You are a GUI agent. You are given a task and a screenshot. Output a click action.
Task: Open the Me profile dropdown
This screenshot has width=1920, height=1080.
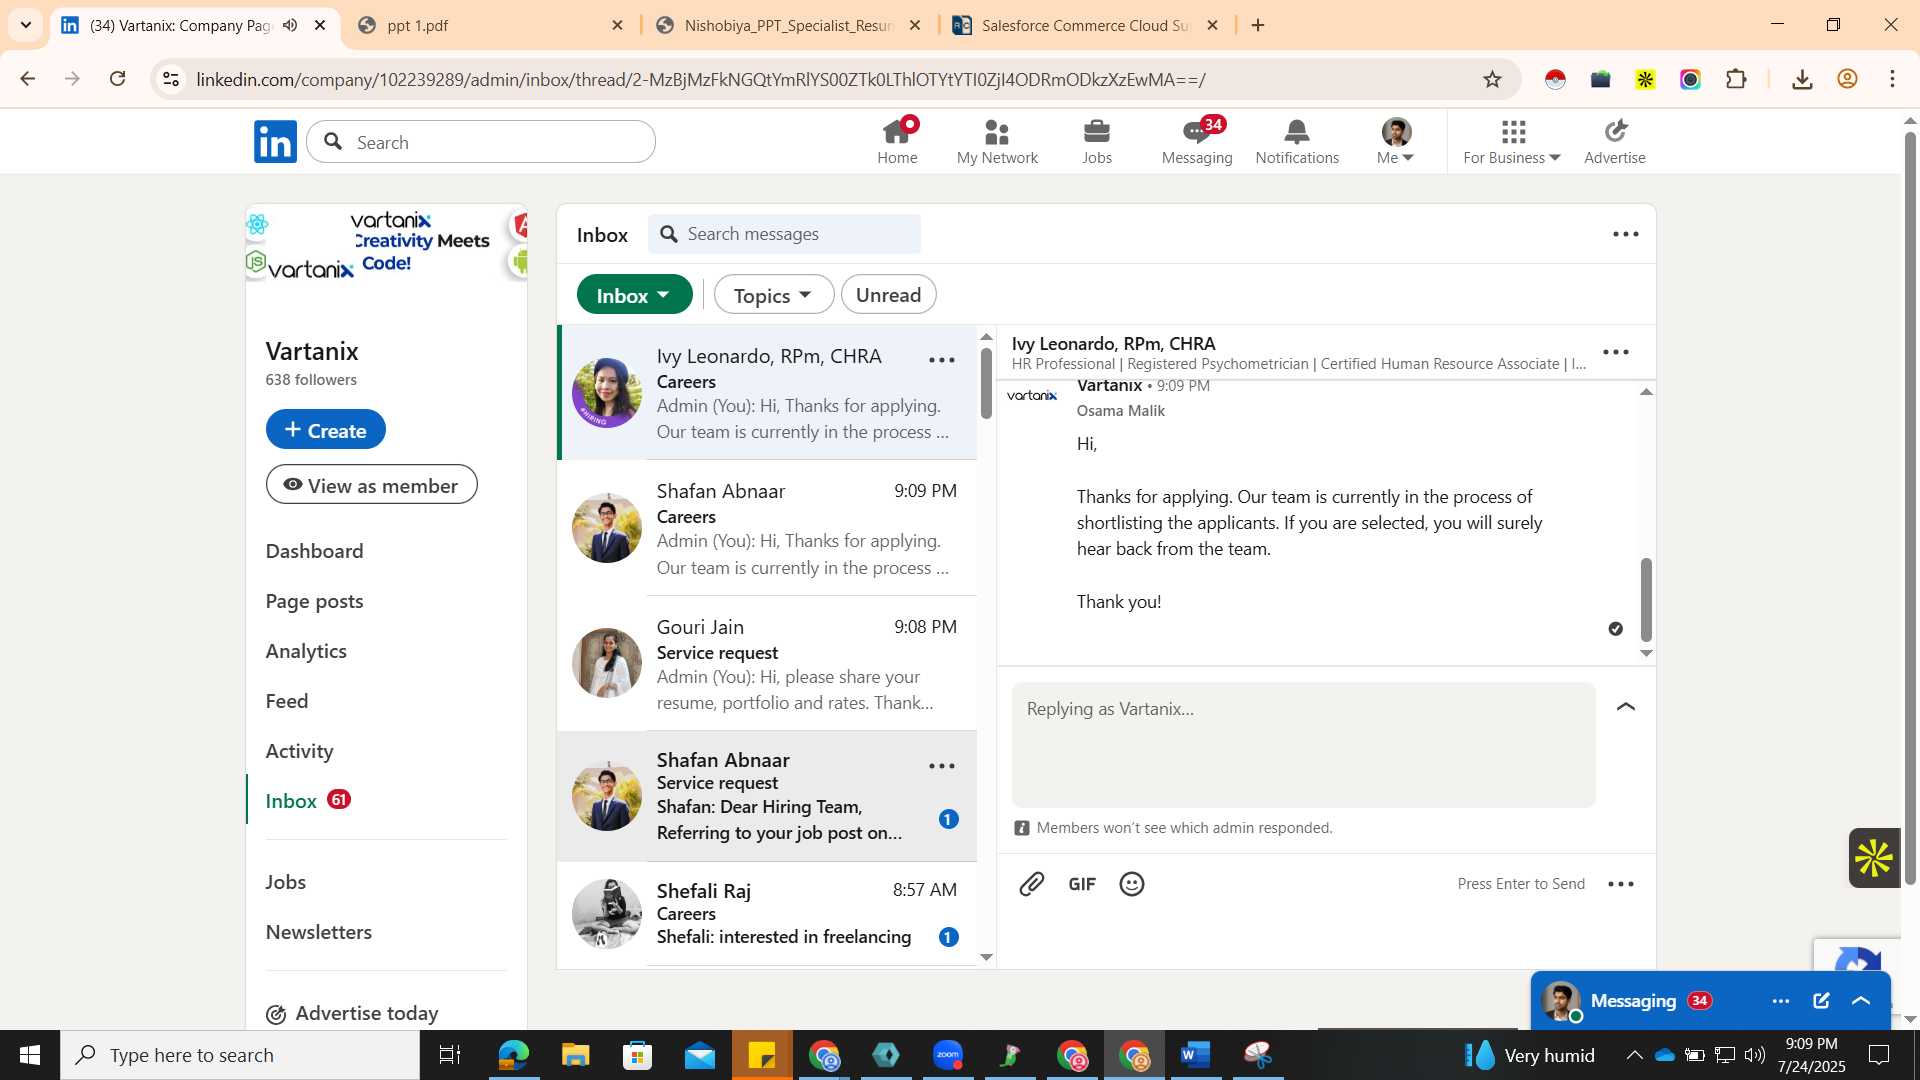coord(1396,141)
